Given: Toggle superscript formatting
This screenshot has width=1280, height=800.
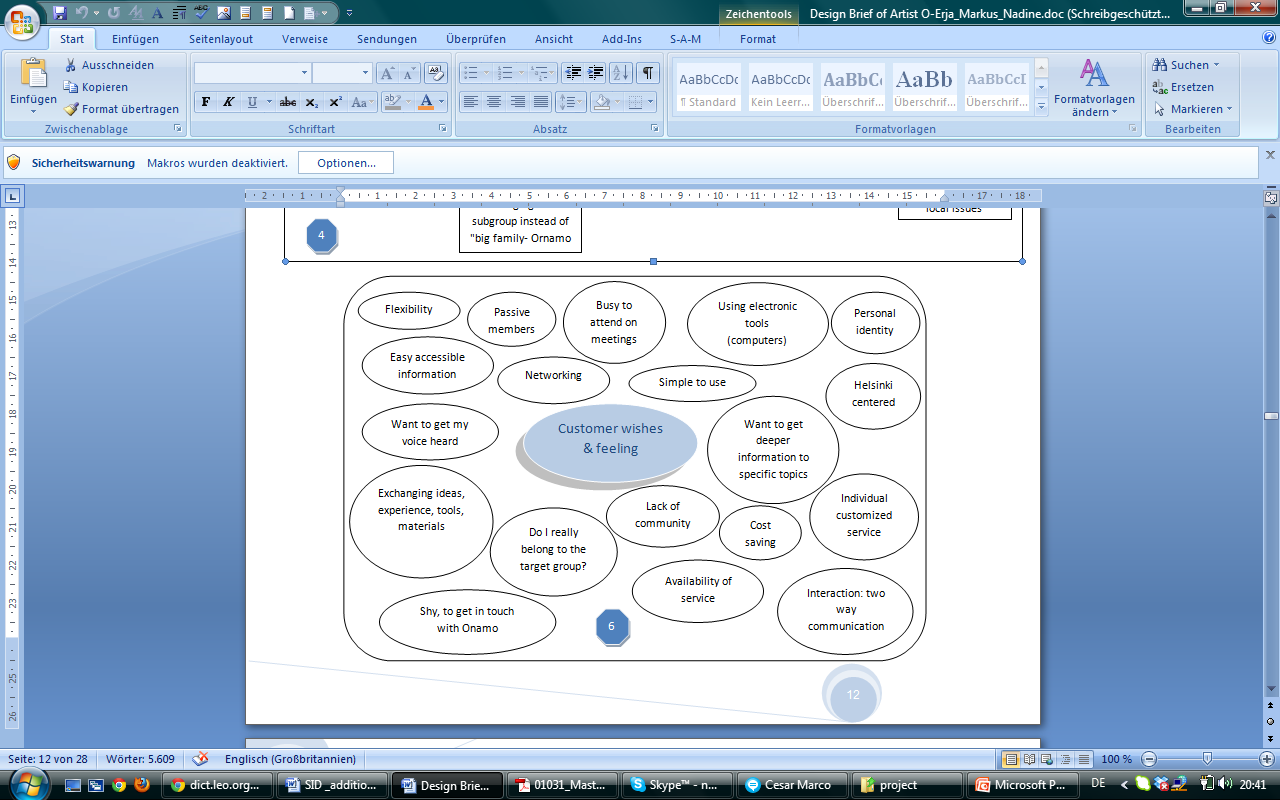Looking at the screenshot, I should tap(335, 102).
